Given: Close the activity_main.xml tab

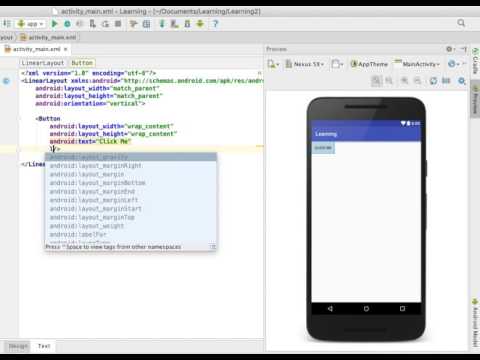Looking at the screenshot, I should tap(66, 49).
